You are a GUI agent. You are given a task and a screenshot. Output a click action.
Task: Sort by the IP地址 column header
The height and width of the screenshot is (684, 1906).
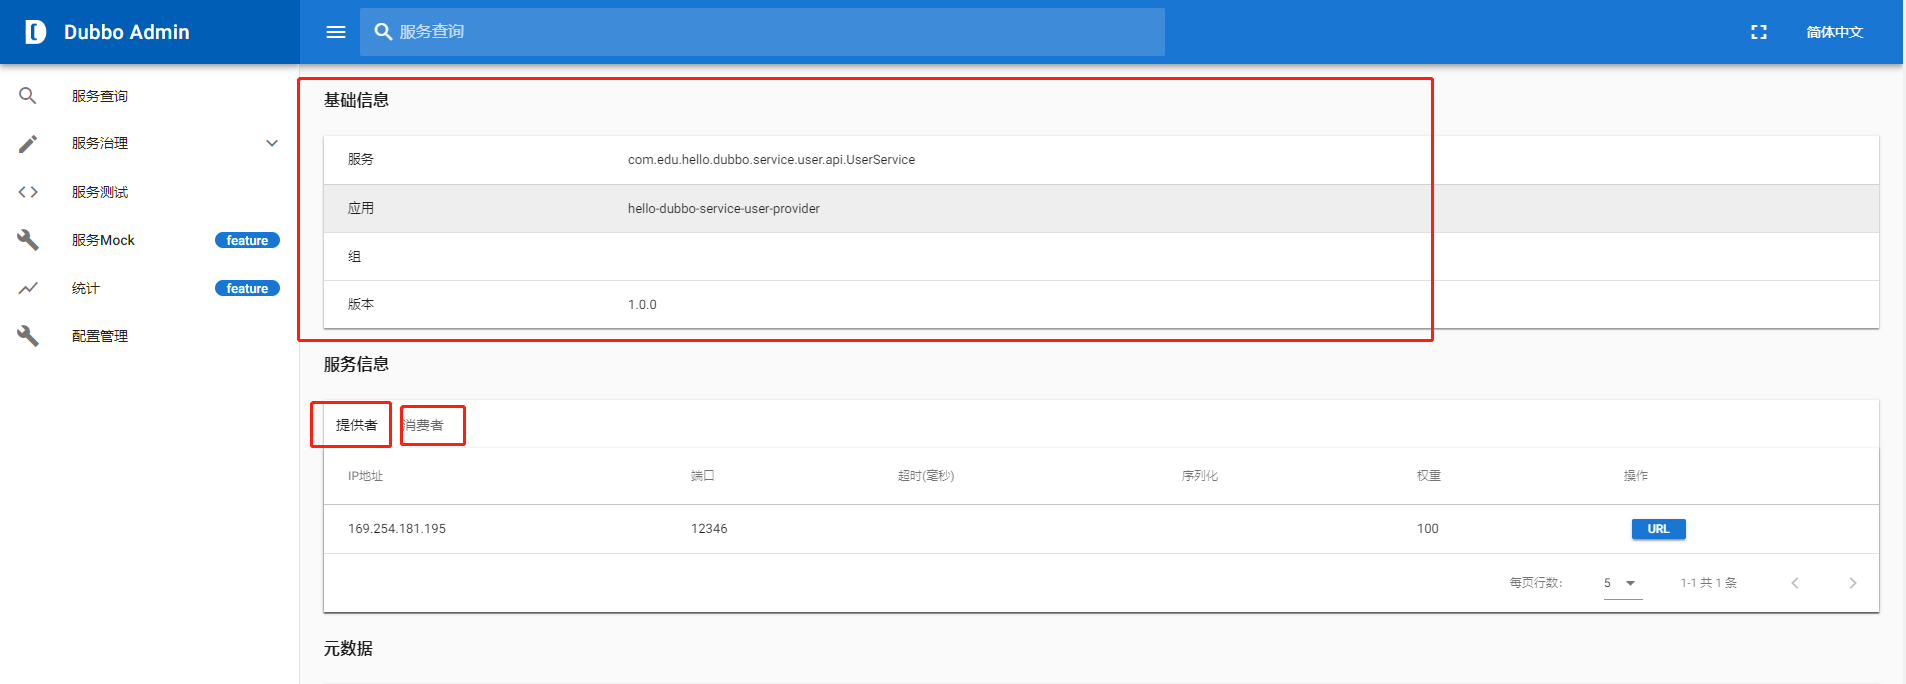point(365,476)
